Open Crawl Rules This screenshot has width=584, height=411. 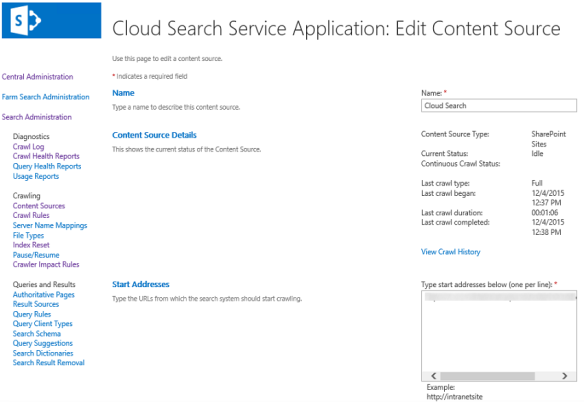click(31, 216)
